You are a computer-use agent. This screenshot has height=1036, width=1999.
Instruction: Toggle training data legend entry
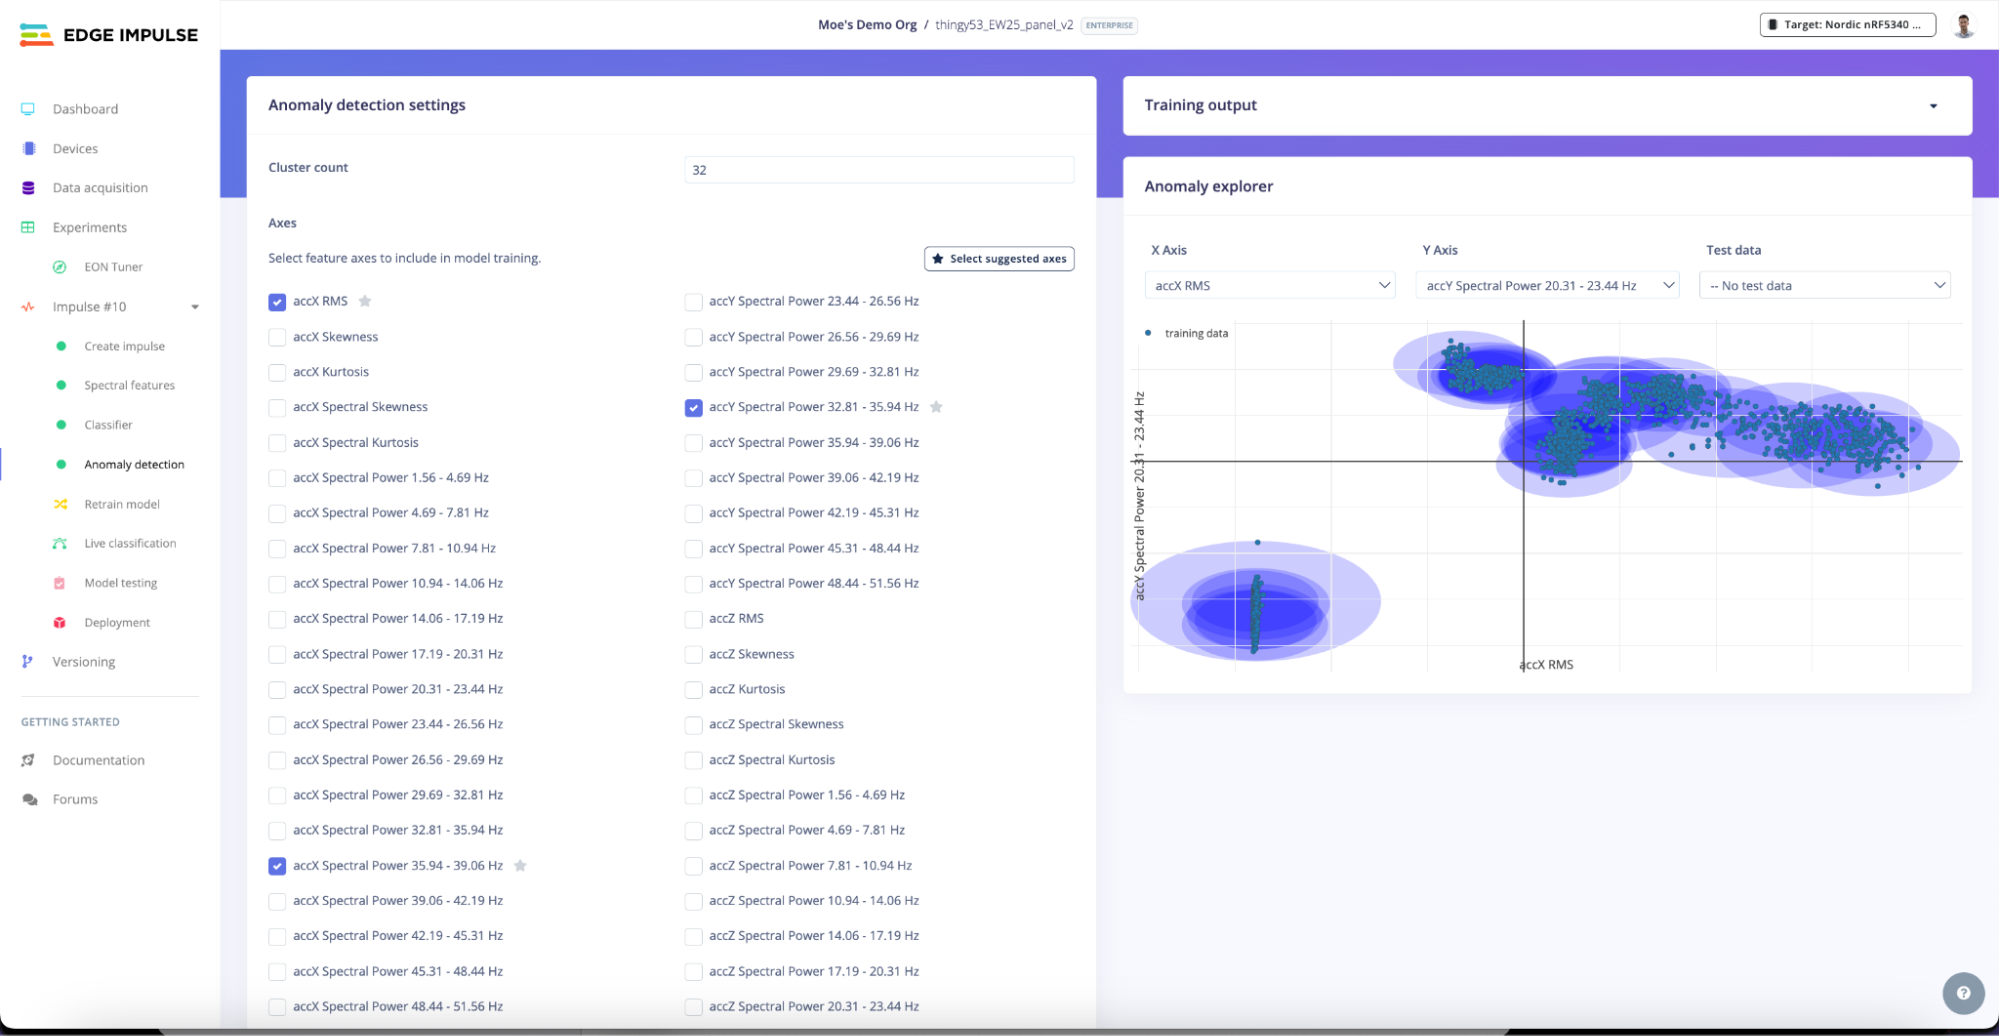pos(1186,333)
